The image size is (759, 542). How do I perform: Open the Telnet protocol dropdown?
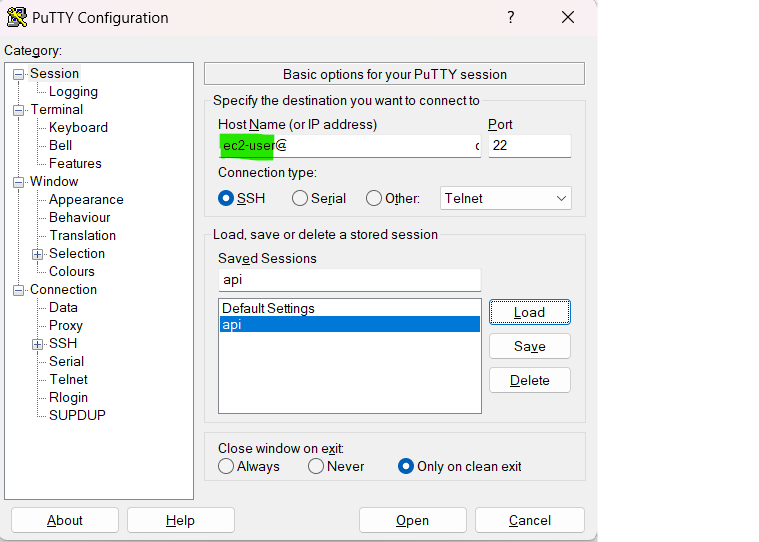coord(505,198)
